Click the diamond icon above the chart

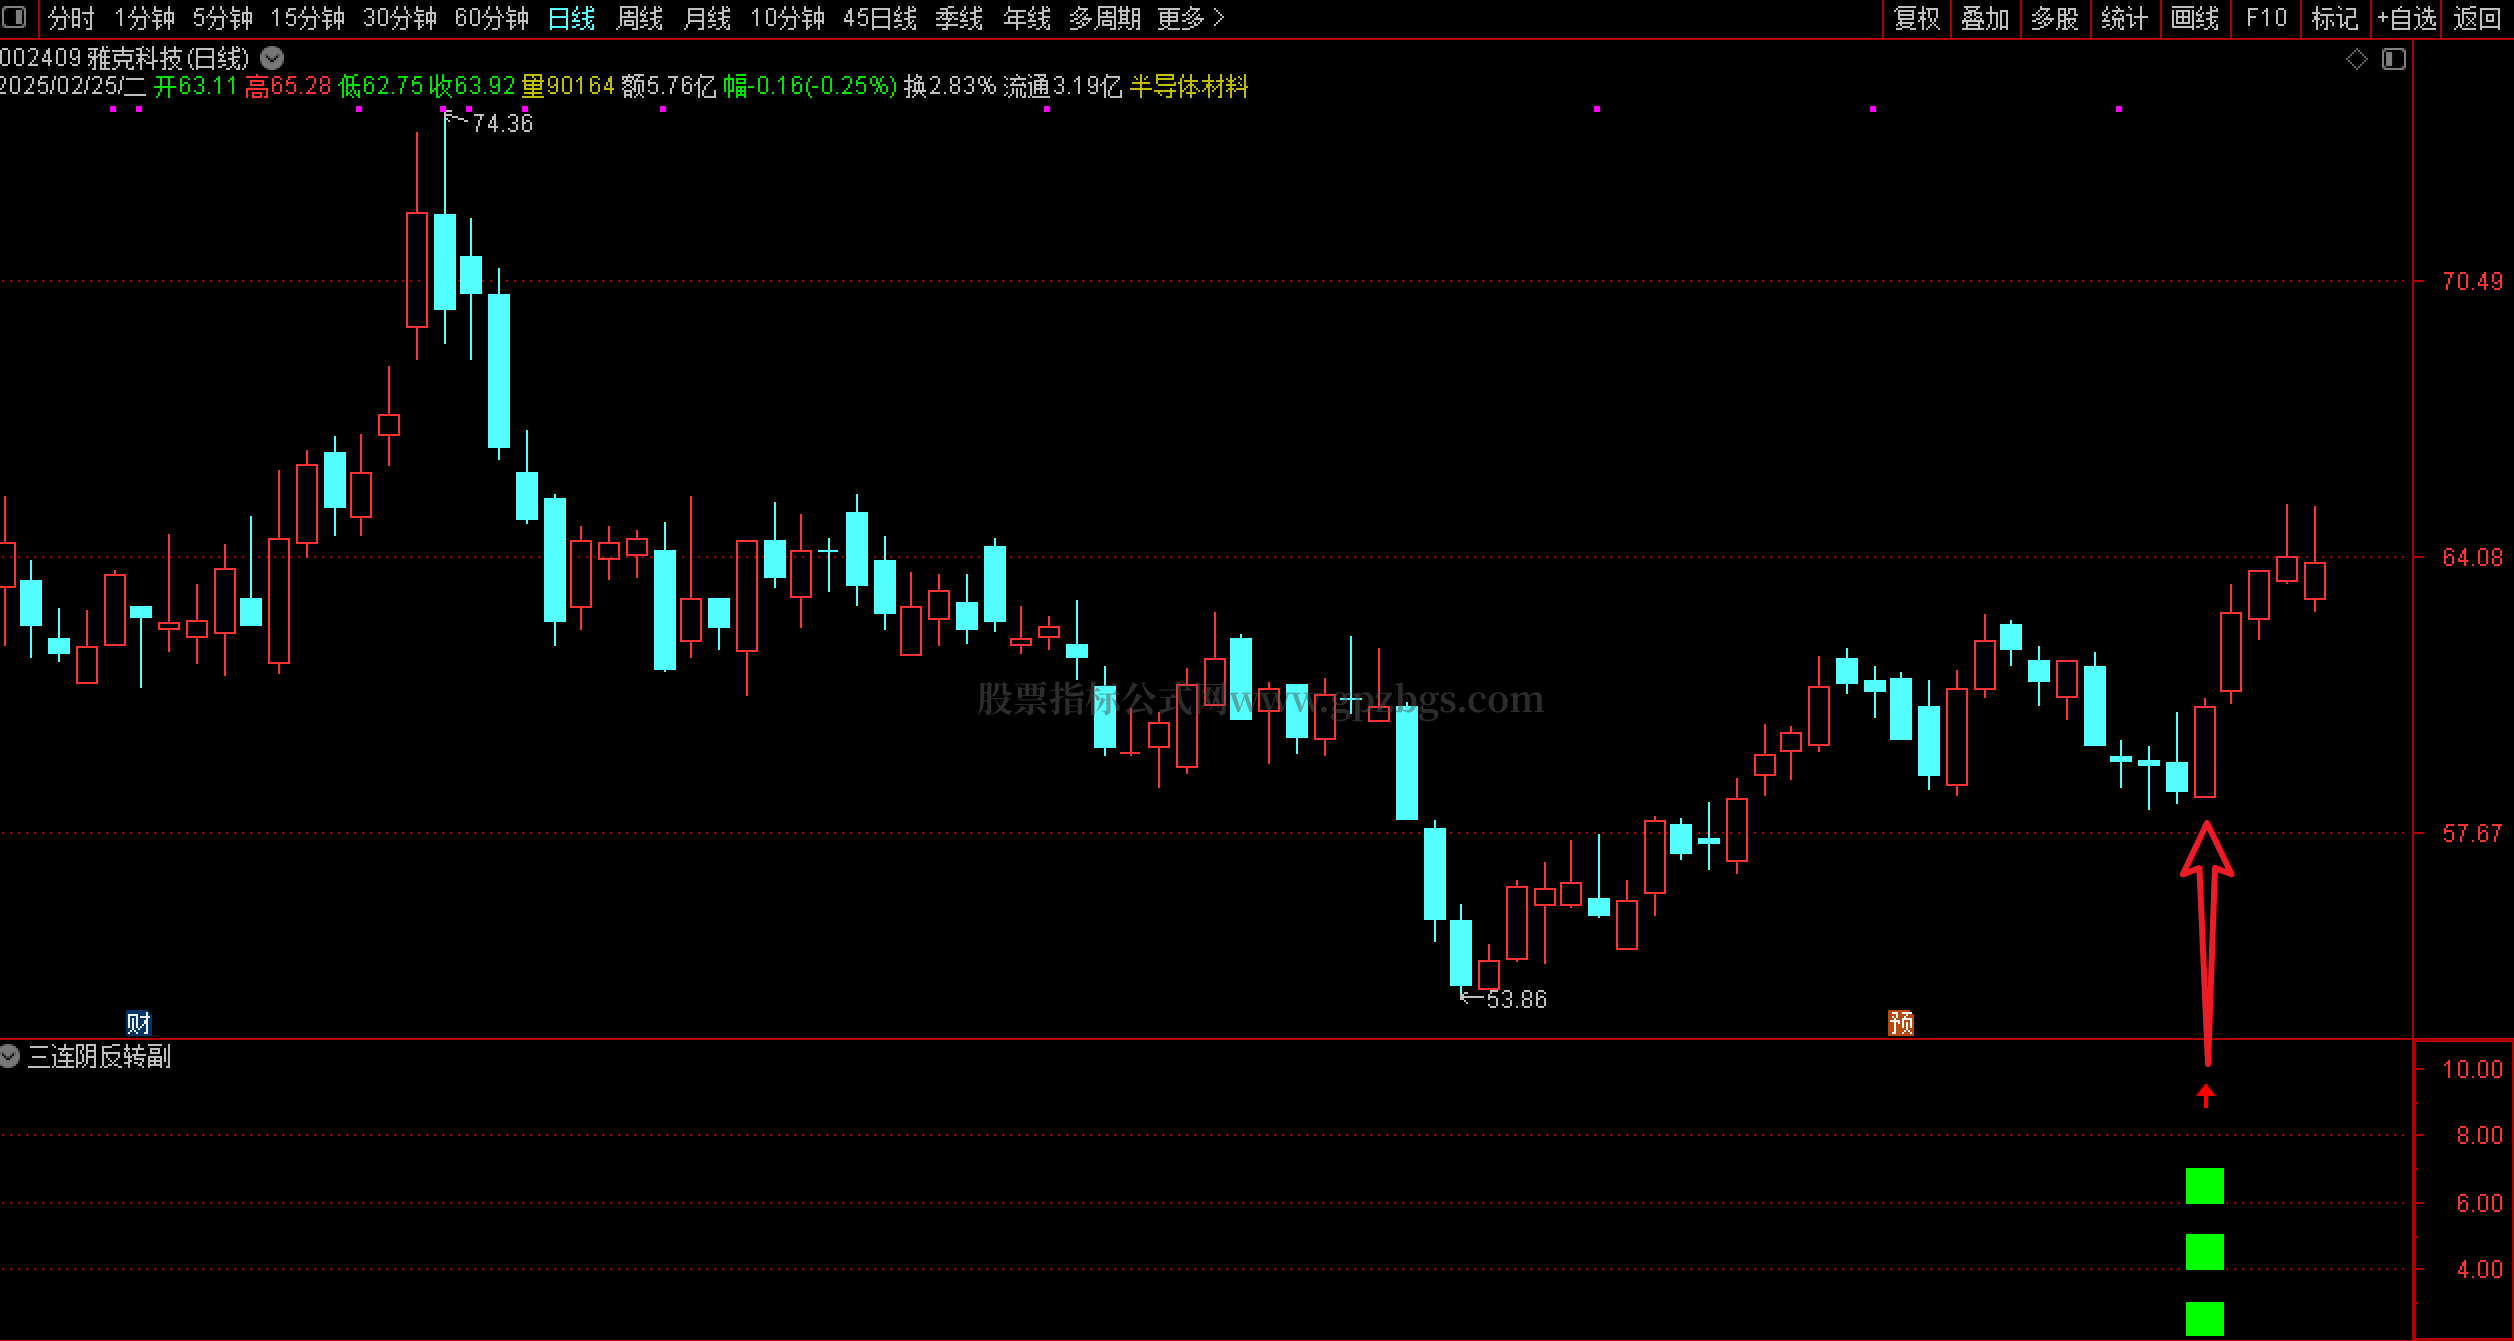point(2356,59)
